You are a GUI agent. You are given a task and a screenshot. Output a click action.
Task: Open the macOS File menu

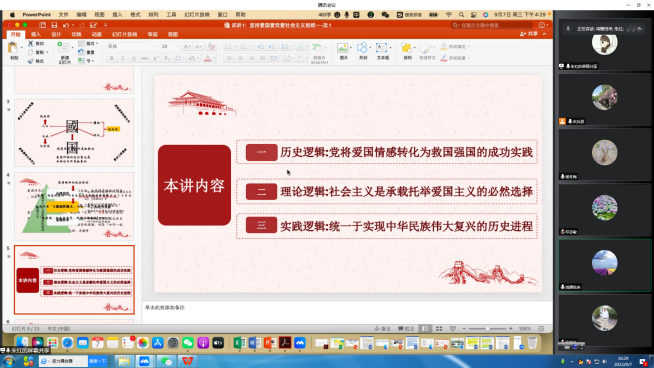click(63, 15)
